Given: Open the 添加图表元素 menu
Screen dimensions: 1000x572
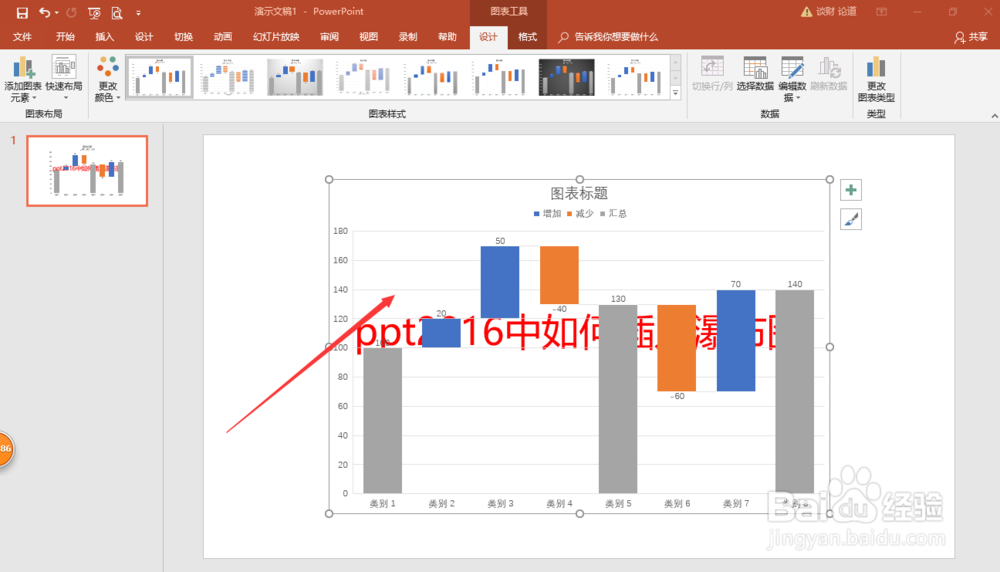Looking at the screenshot, I should coord(23,79).
